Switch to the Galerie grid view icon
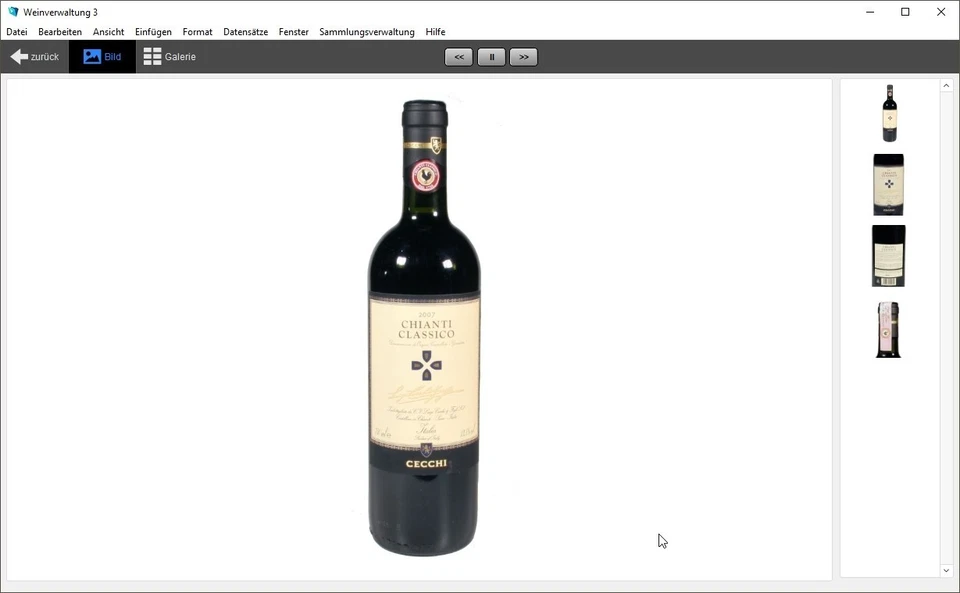This screenshot has width=960, height=593. [152, 56]
